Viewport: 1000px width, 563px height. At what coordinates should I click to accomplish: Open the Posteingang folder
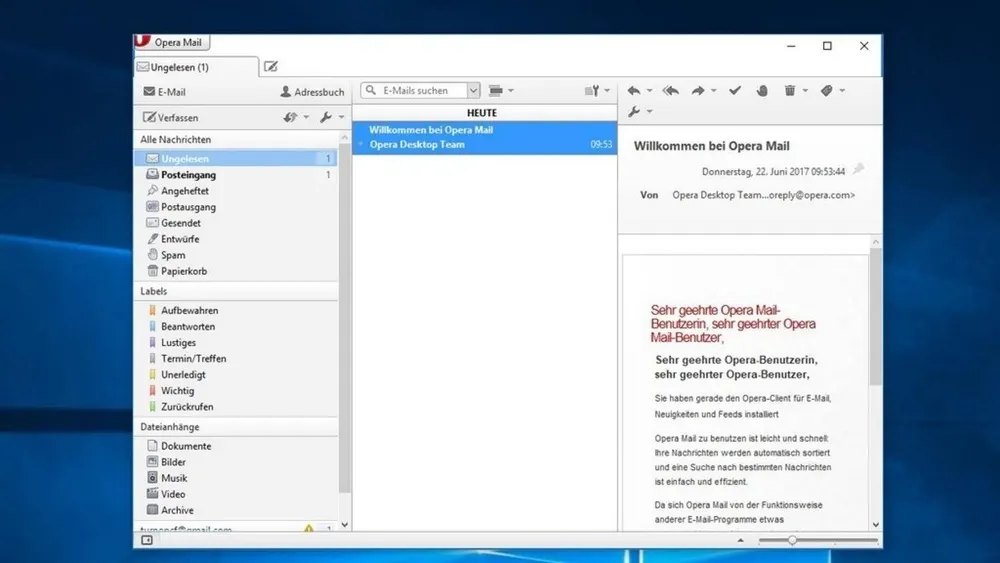(x=236, y=175)
